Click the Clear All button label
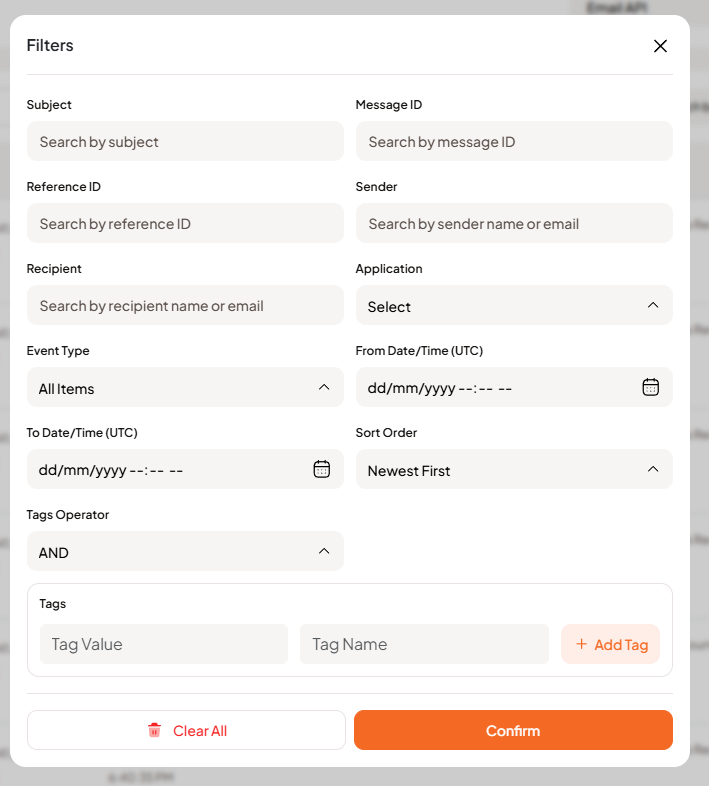 (200, 731)
